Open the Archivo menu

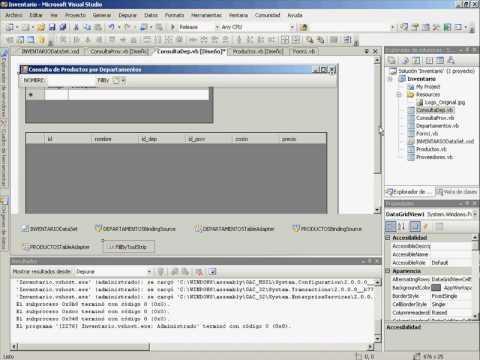tap(14, 15)
